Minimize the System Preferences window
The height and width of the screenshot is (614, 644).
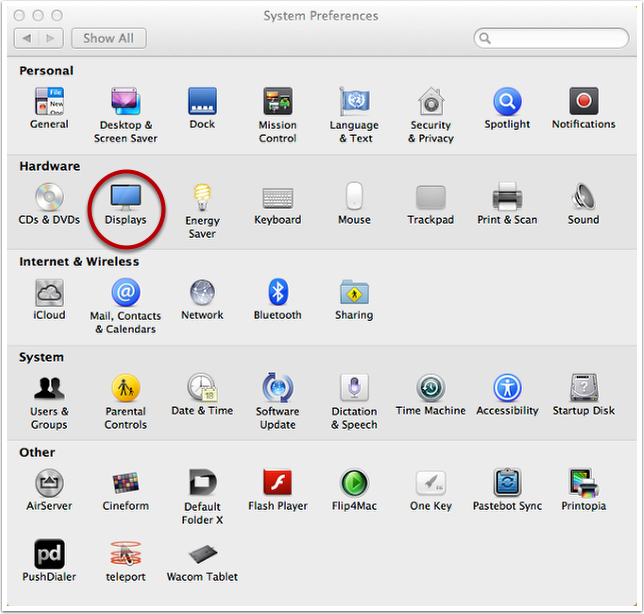pos(38,16)
